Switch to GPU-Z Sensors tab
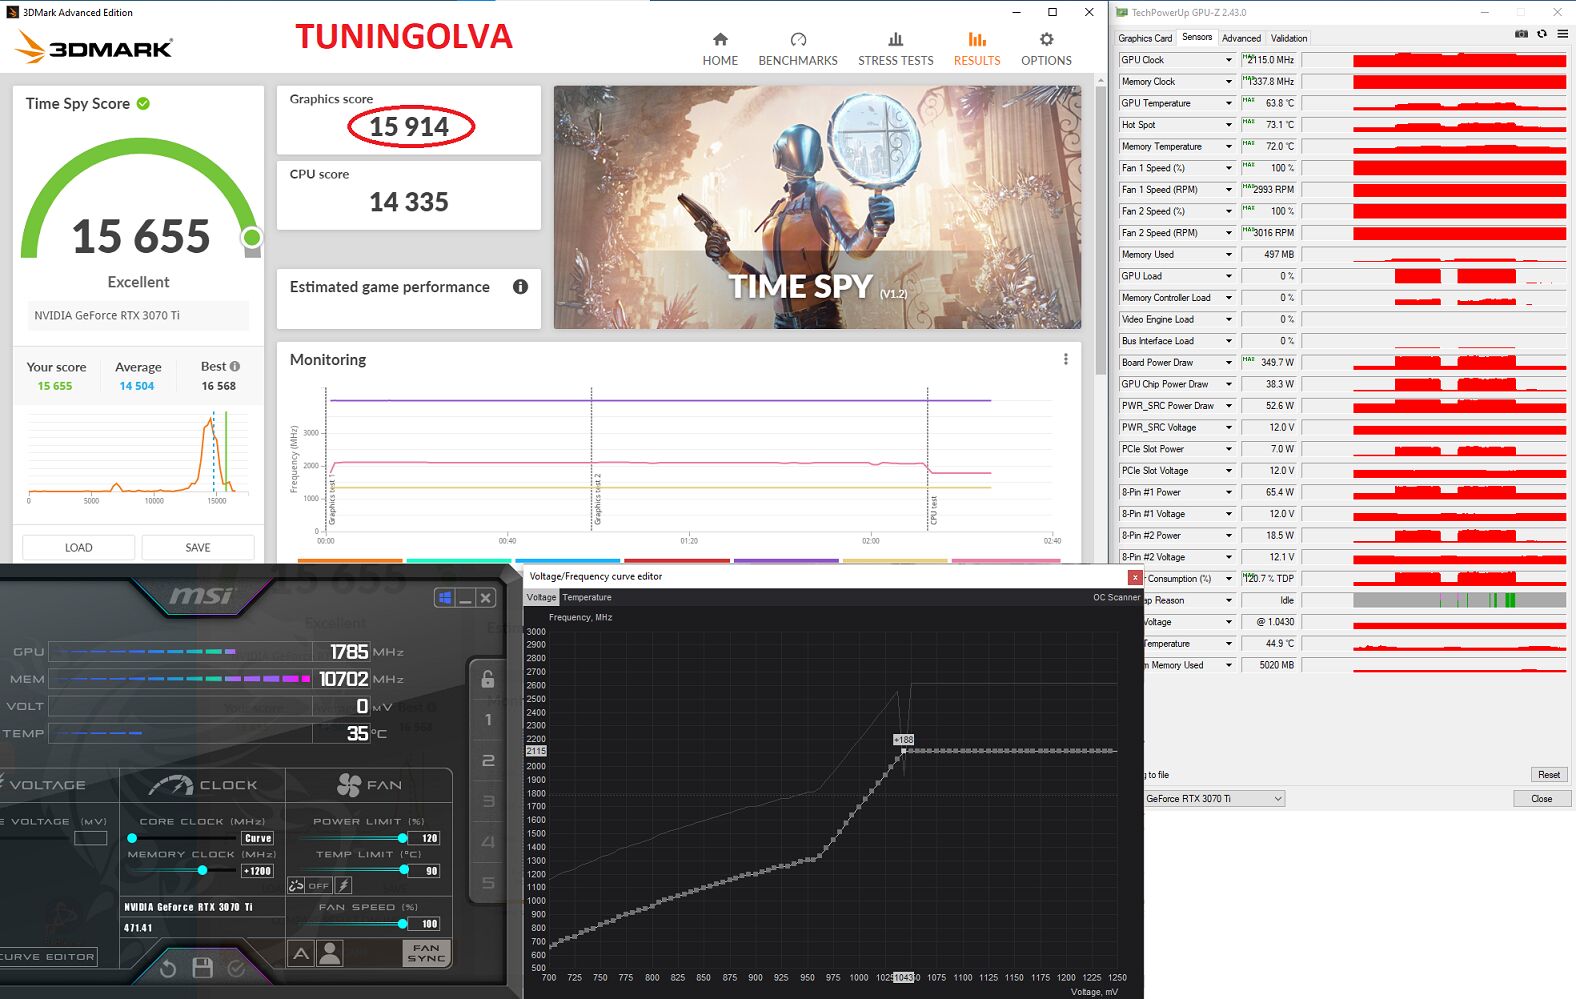Screen dimensions: 1576x999 [x=1197, y=37]
